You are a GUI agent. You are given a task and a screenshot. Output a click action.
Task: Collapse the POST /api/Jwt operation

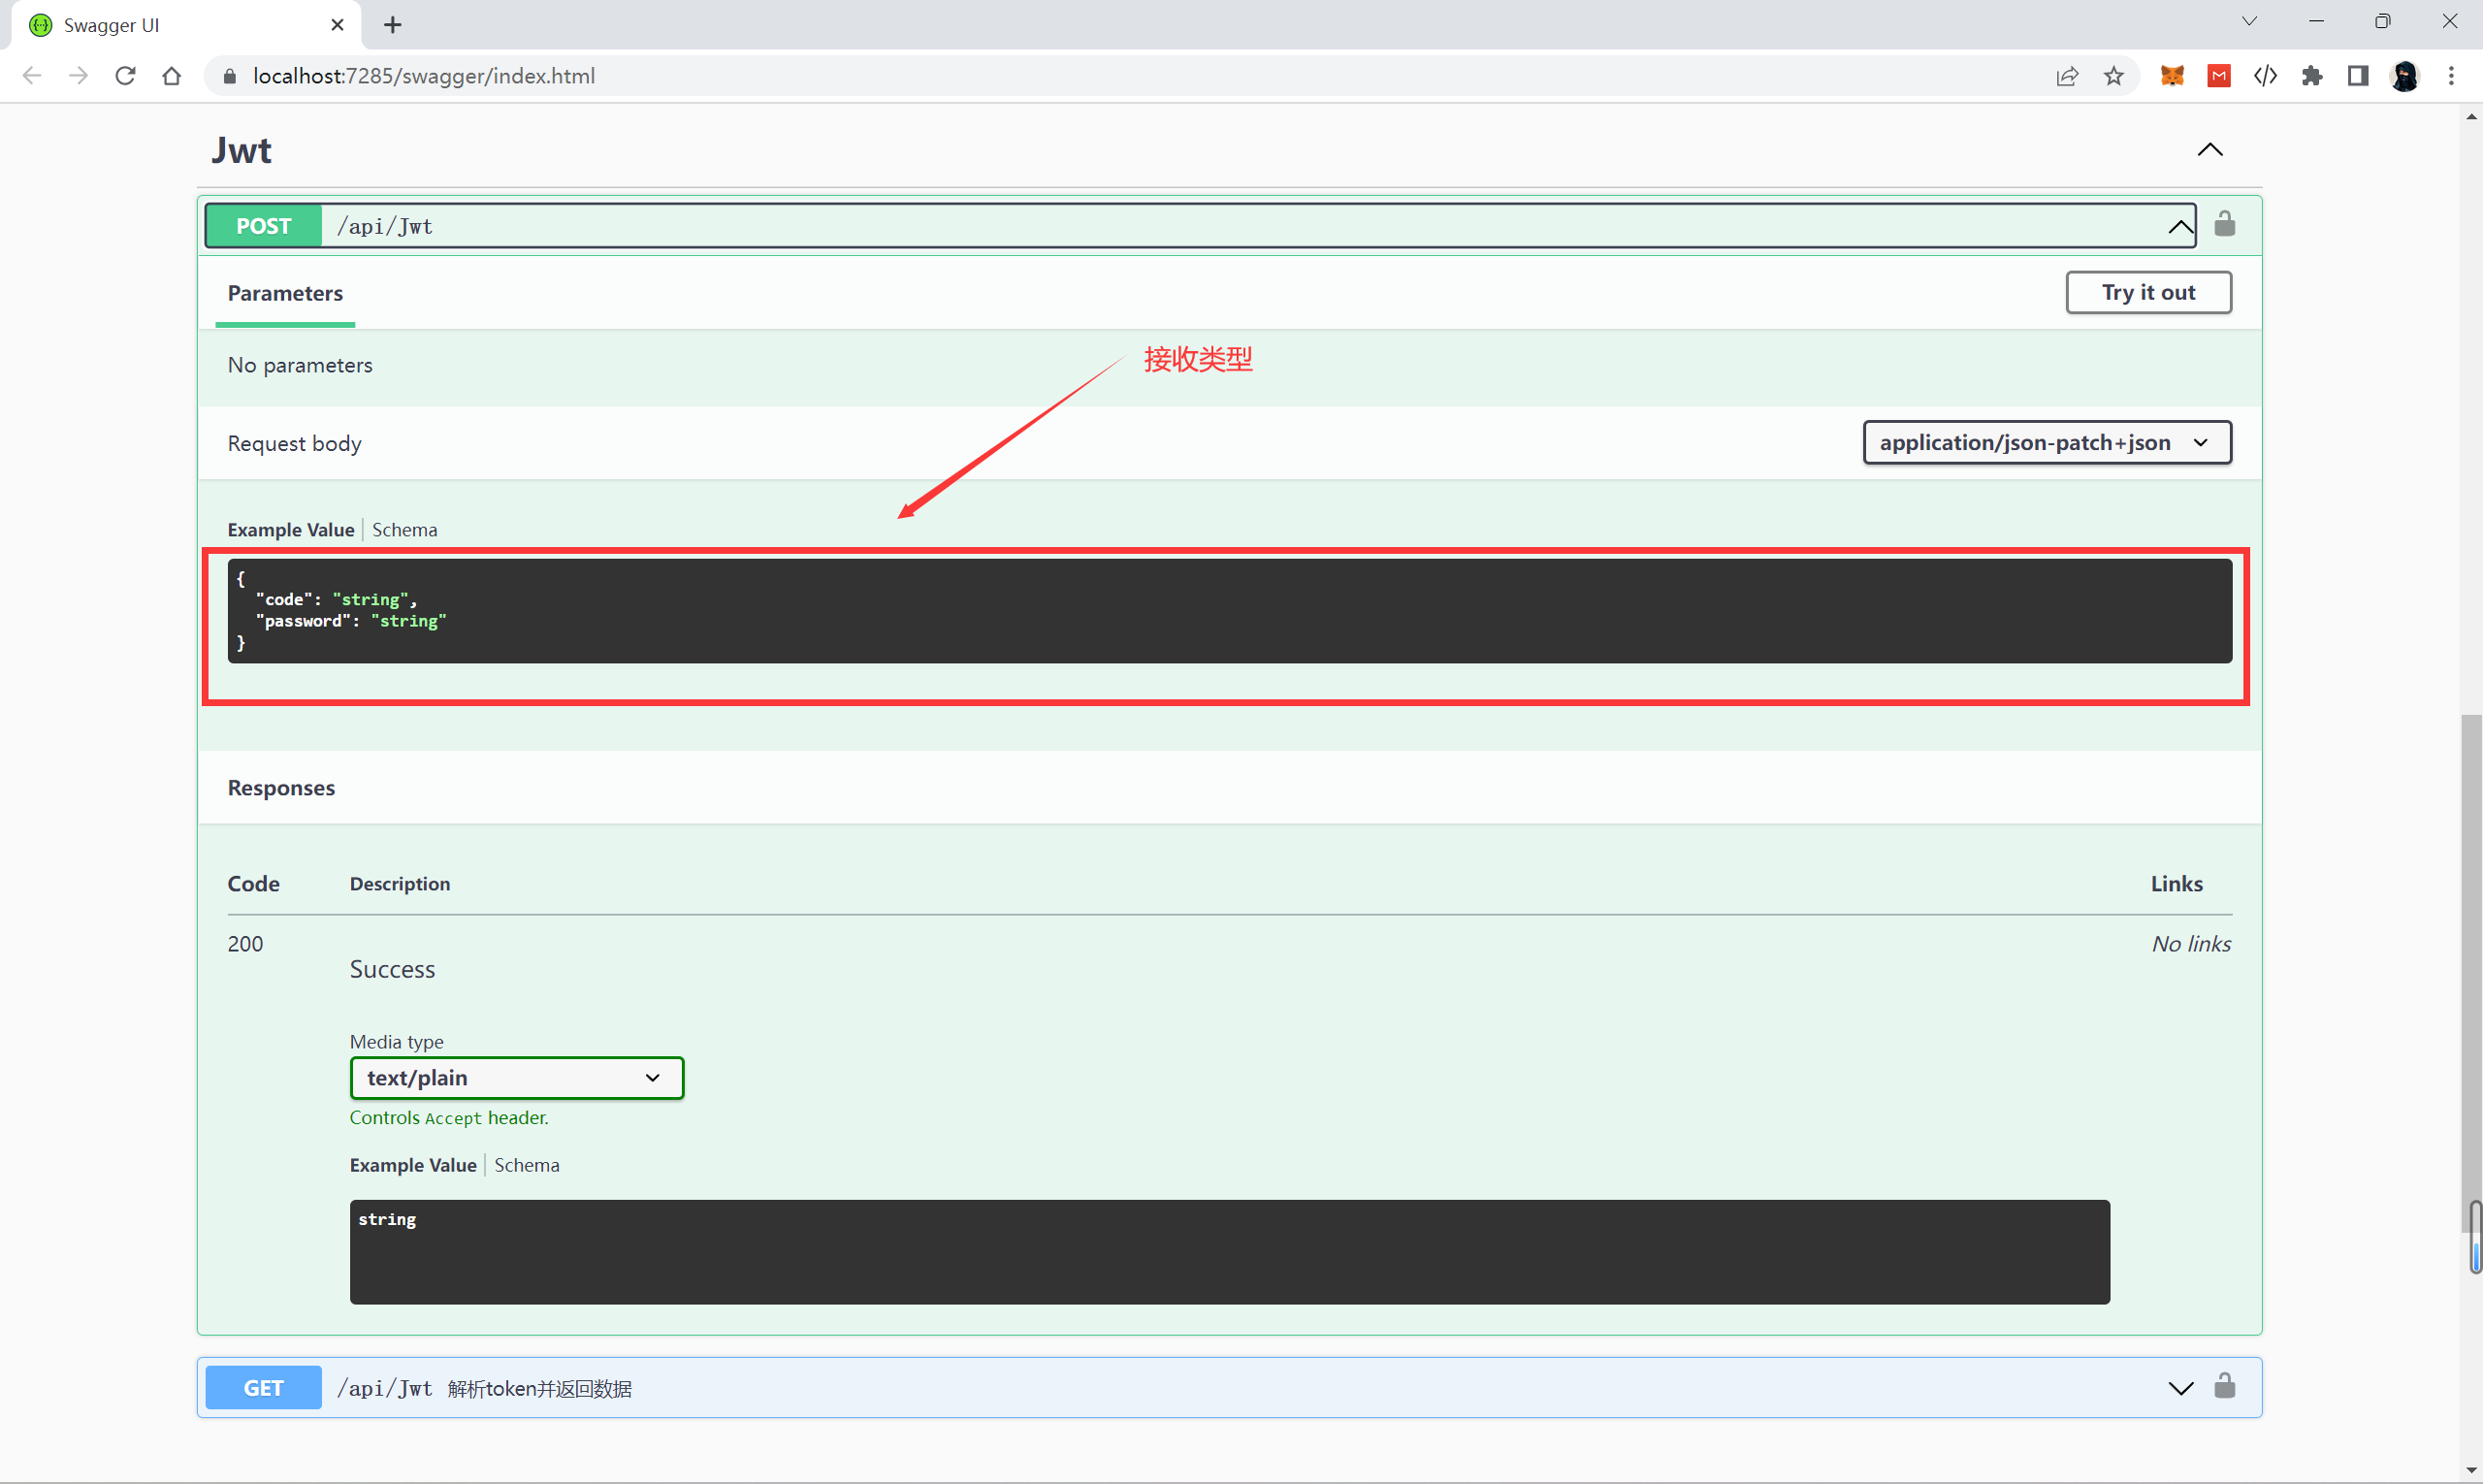coord(2181,227)
